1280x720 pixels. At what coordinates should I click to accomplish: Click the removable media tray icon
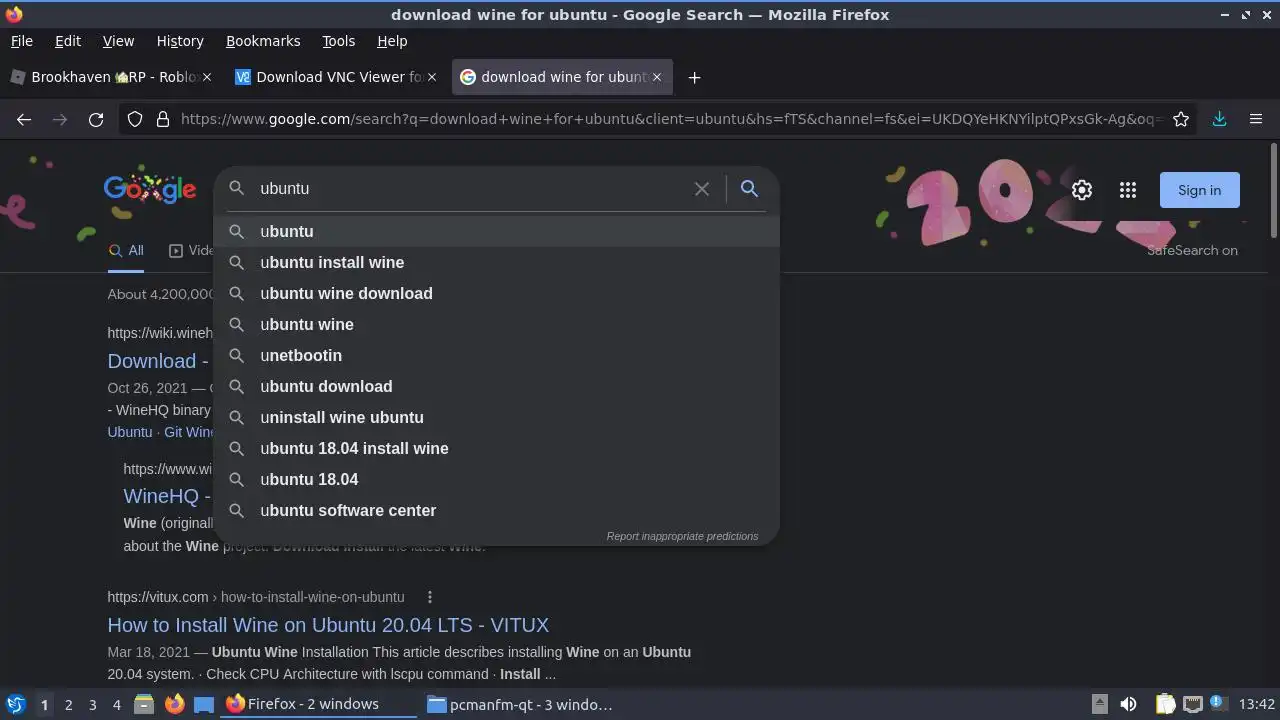1099,704
